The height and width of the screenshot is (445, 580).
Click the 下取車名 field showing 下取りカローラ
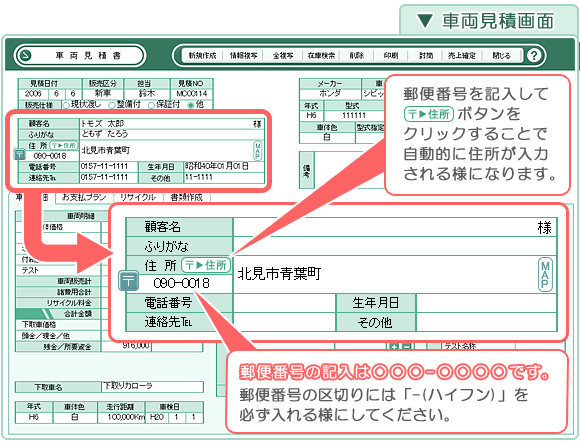[152, 387]
